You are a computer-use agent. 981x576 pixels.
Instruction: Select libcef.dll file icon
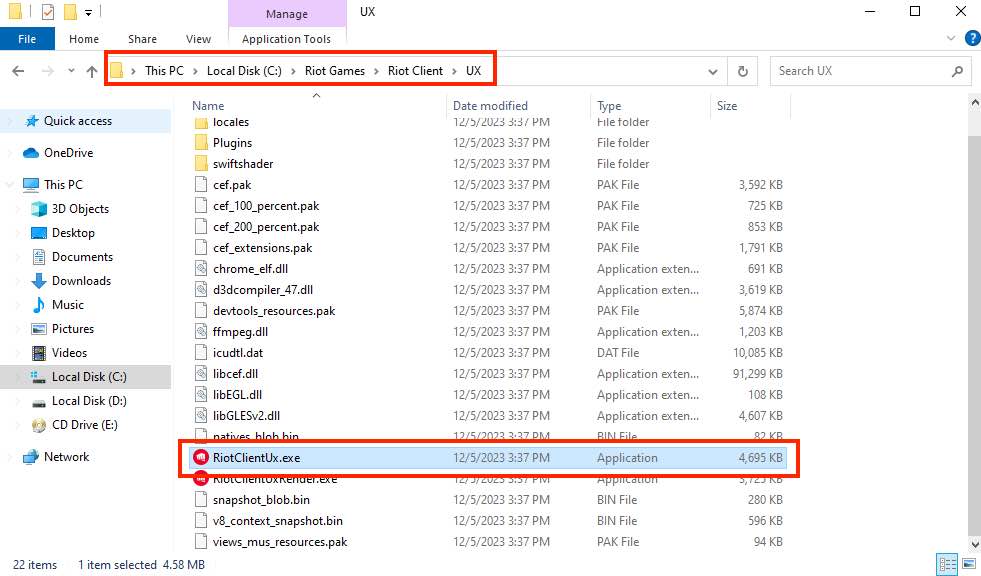[201, 374]
